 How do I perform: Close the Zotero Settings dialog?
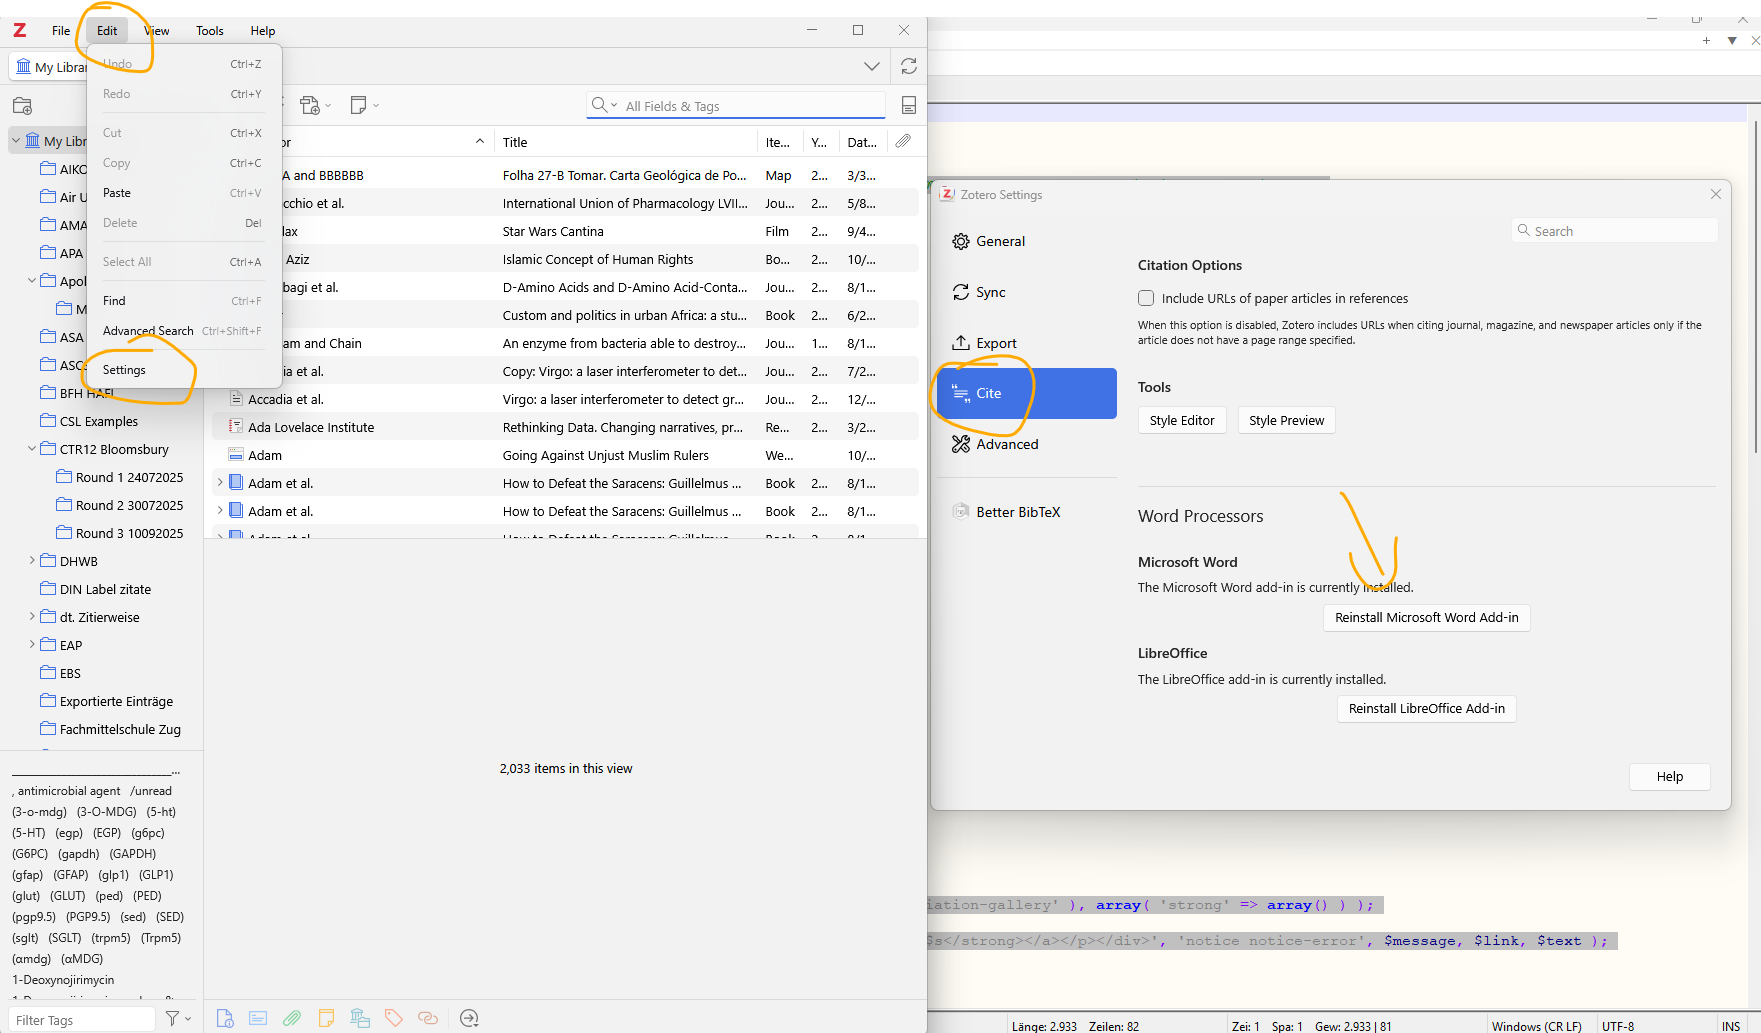[1715, 194]
